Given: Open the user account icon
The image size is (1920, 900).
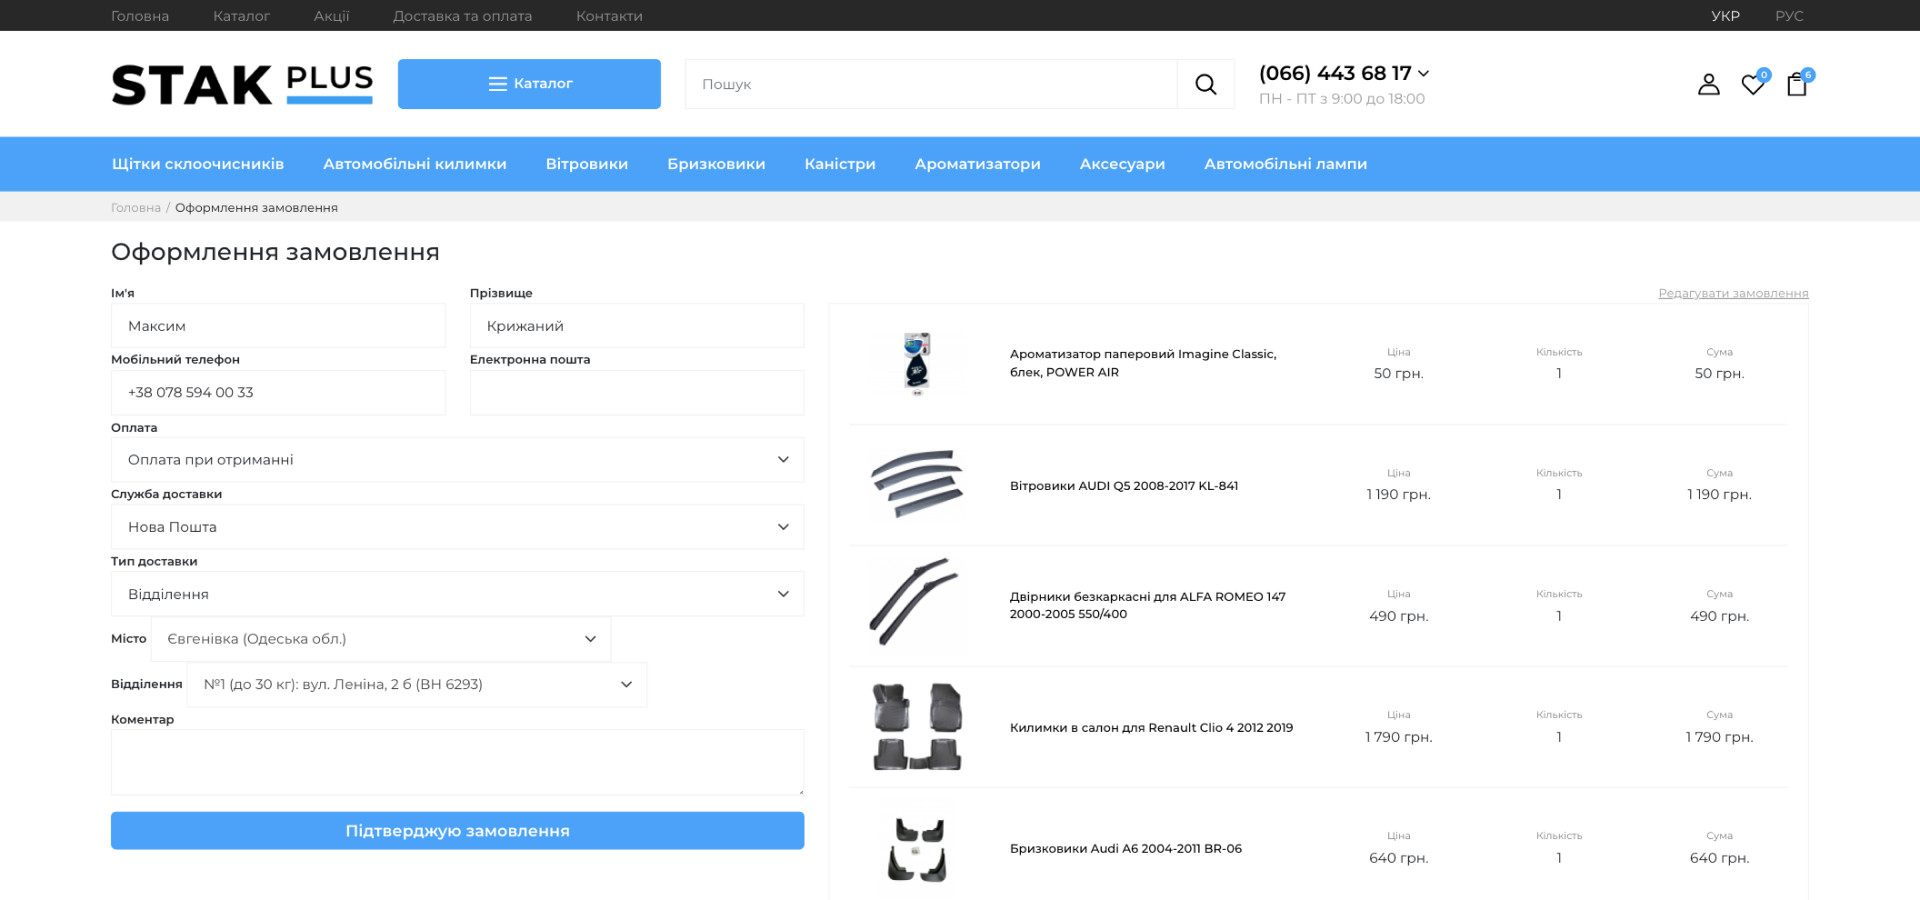Looking at the screenshot, I should (x=1708, y=85).
